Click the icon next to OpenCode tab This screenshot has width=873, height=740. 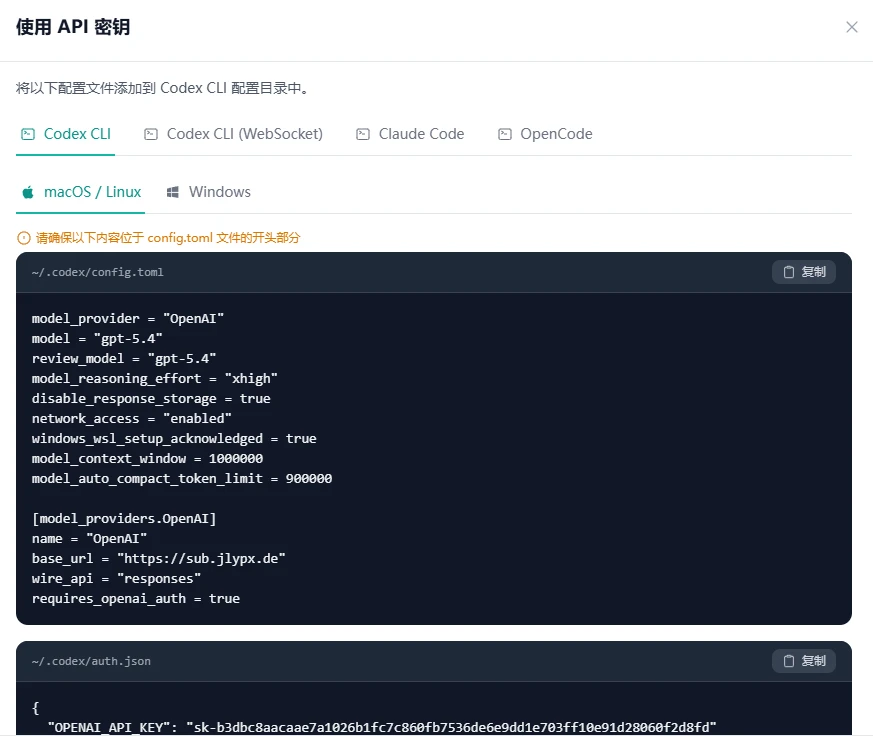tap(505, 133)
